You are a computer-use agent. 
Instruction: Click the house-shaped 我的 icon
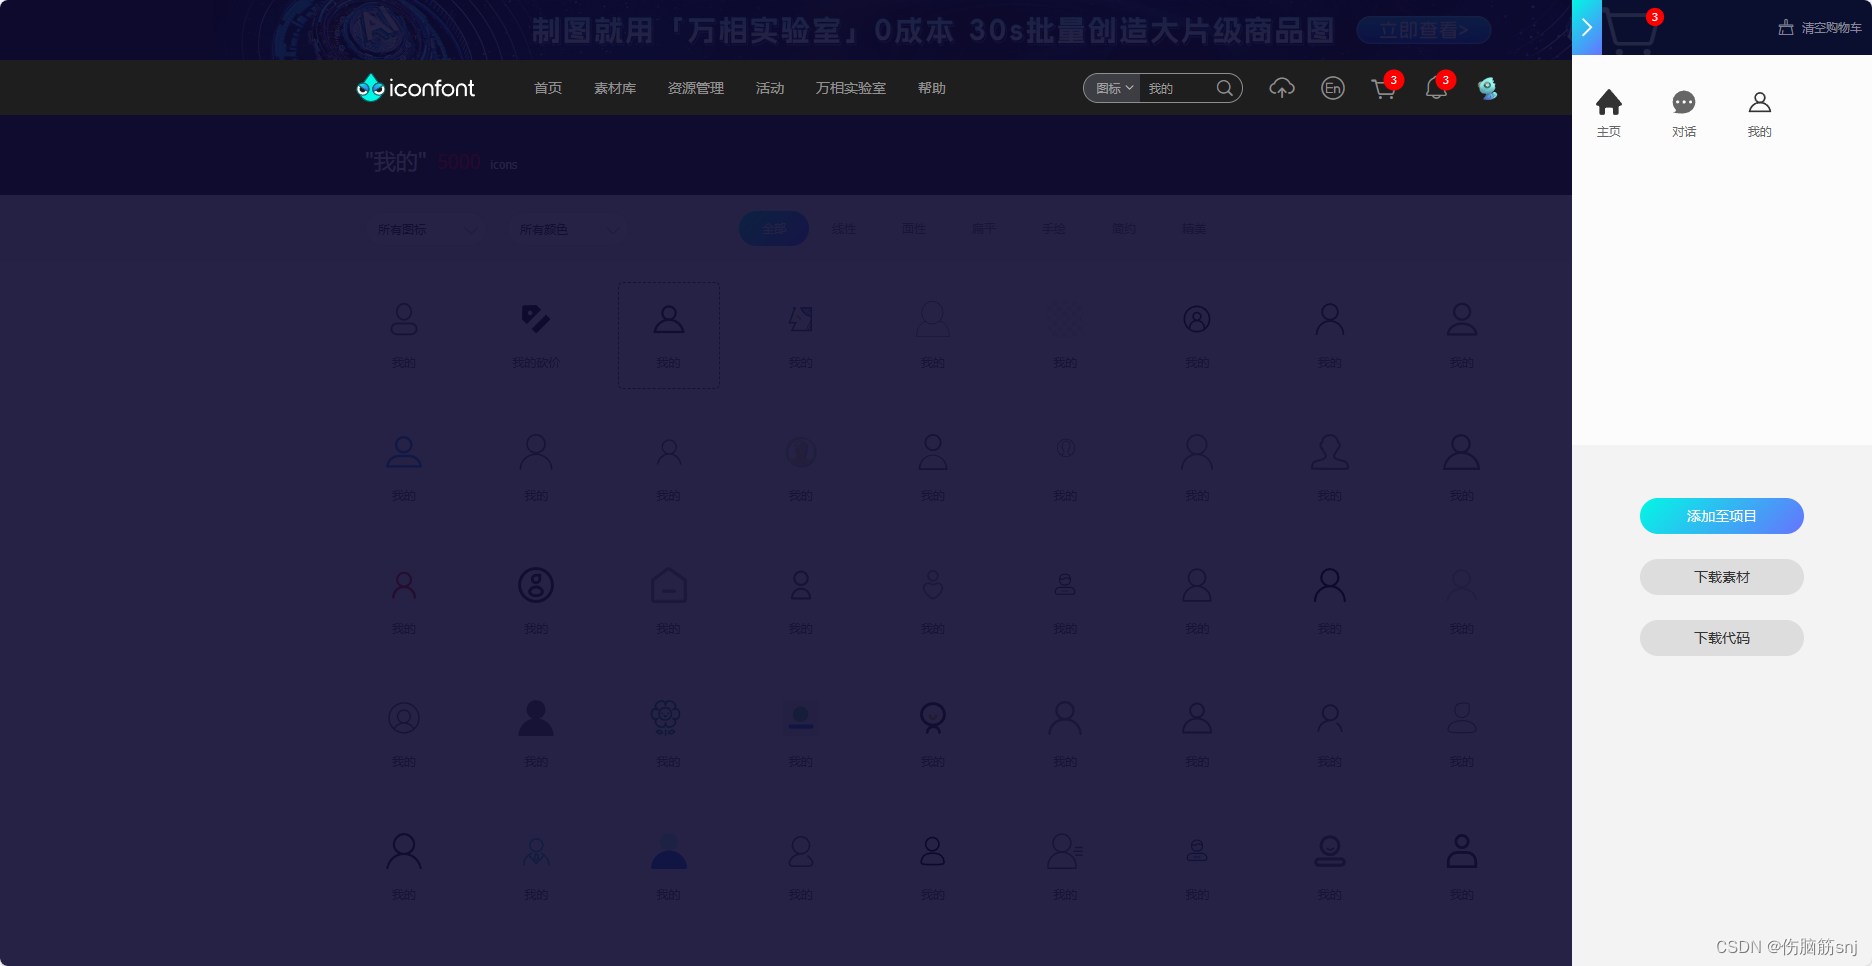(669, 585)
